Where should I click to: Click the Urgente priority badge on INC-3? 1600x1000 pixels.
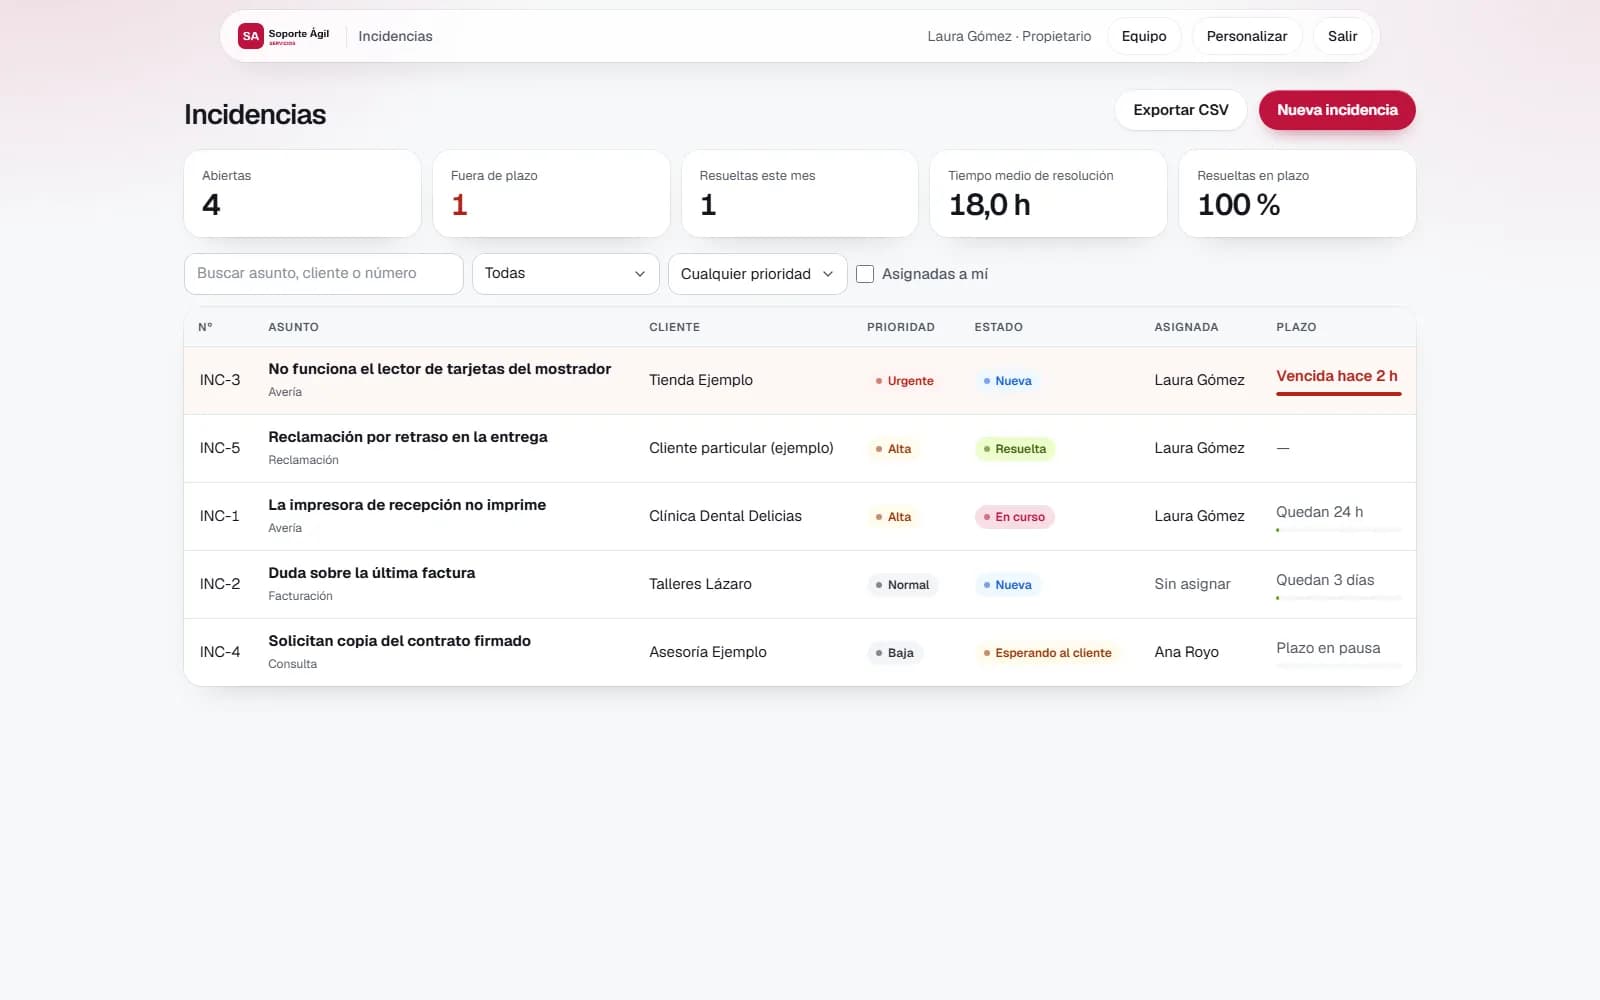click(904, 381)
